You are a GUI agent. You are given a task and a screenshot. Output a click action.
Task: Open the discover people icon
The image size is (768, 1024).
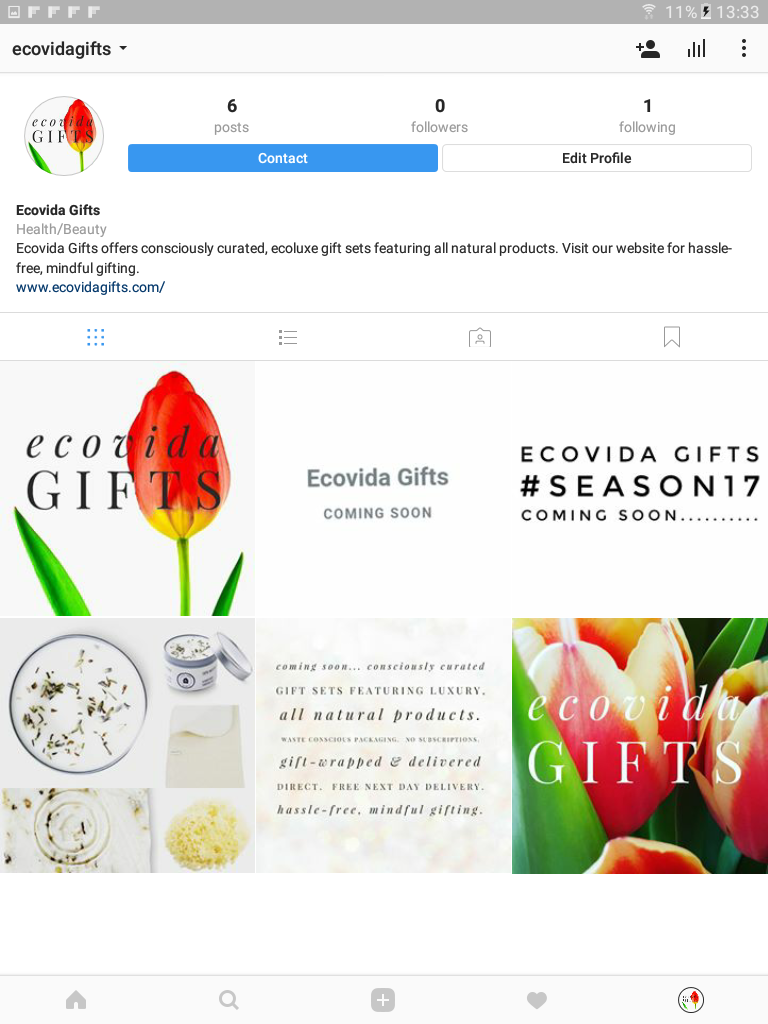pos(647,49)
